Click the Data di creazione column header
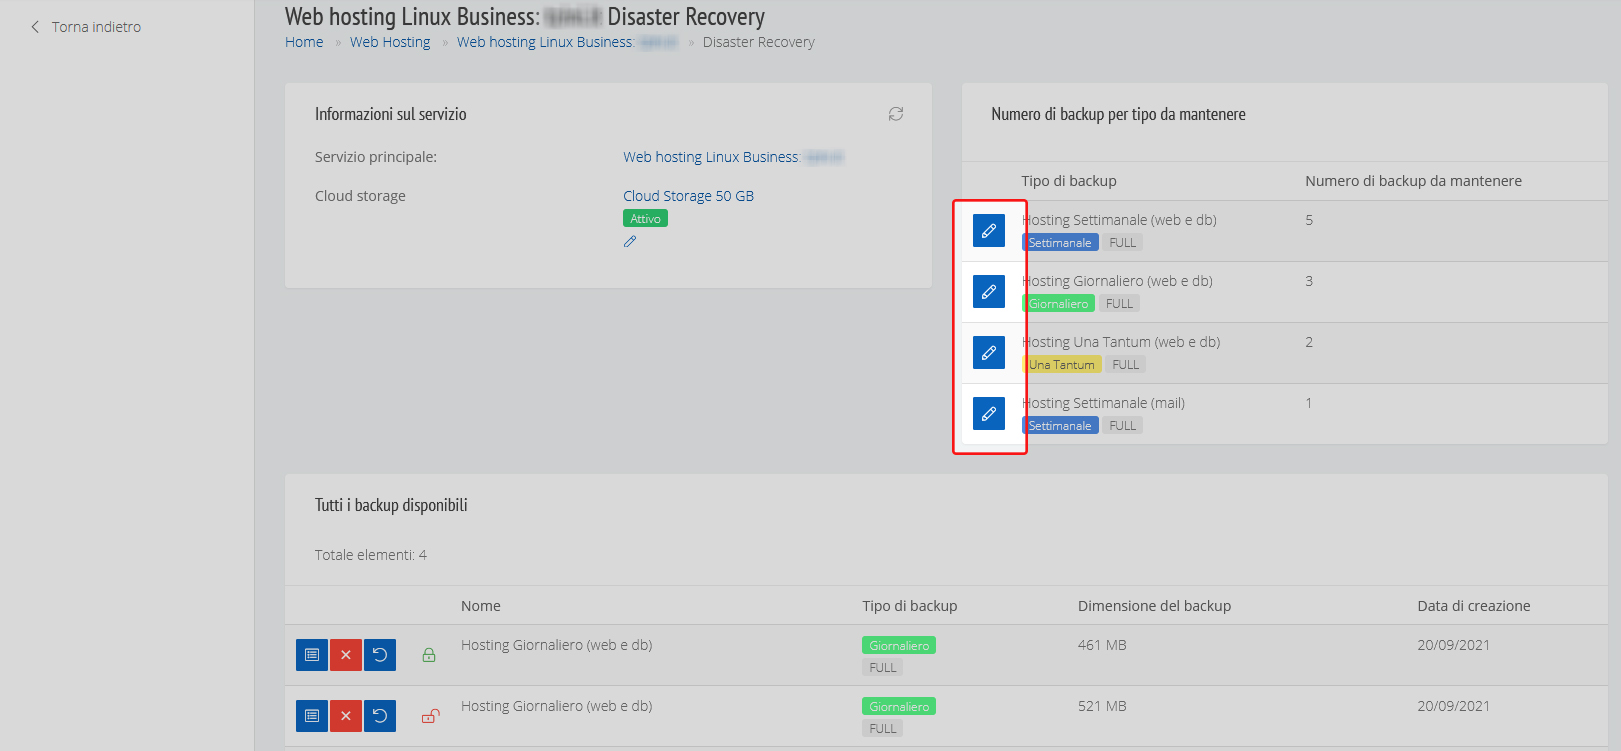The image size is (1621, 751). click(1474, 606)
